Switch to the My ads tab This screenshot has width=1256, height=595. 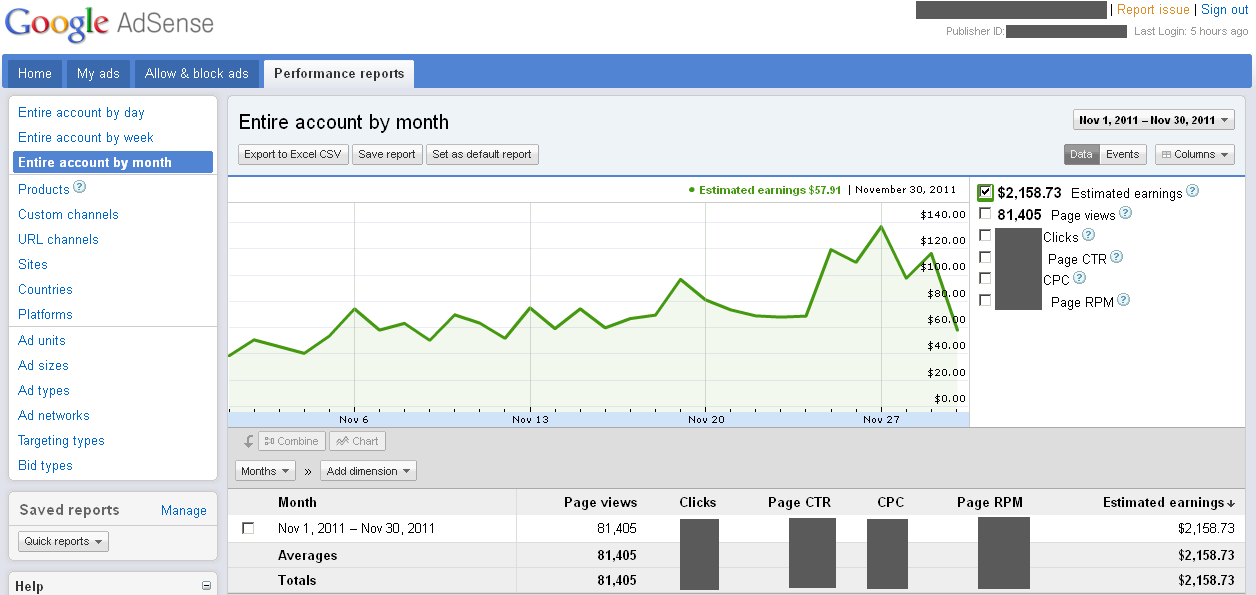point(98,74)
